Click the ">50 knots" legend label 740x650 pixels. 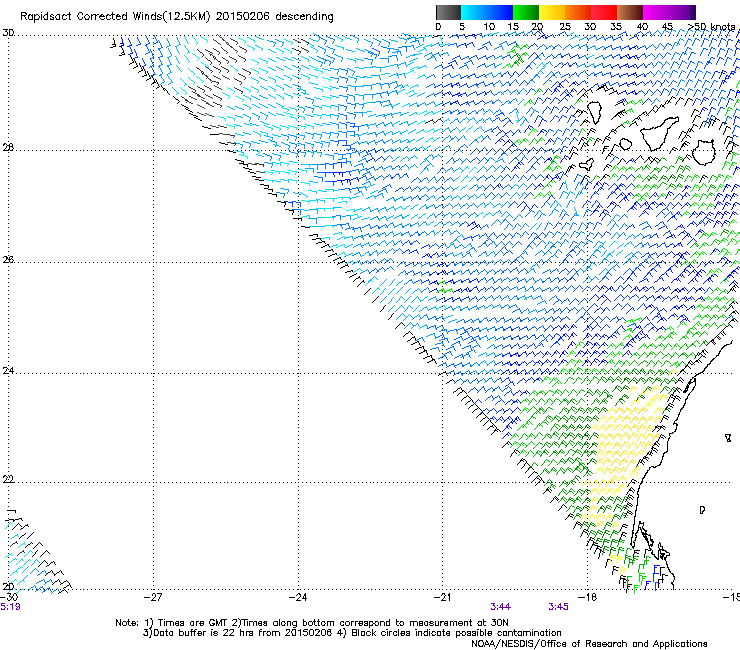click(x=711, y=27)
